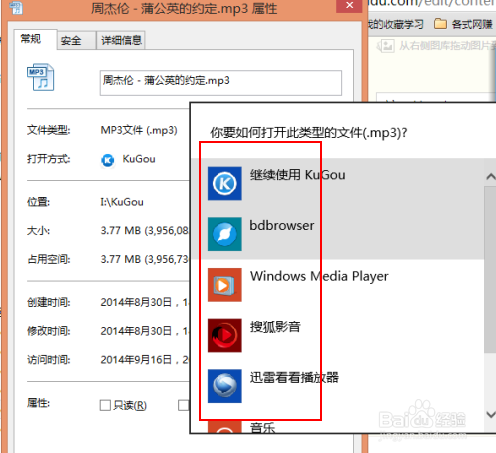Click the bdbrowser app icon

click(x=225, y=234)
